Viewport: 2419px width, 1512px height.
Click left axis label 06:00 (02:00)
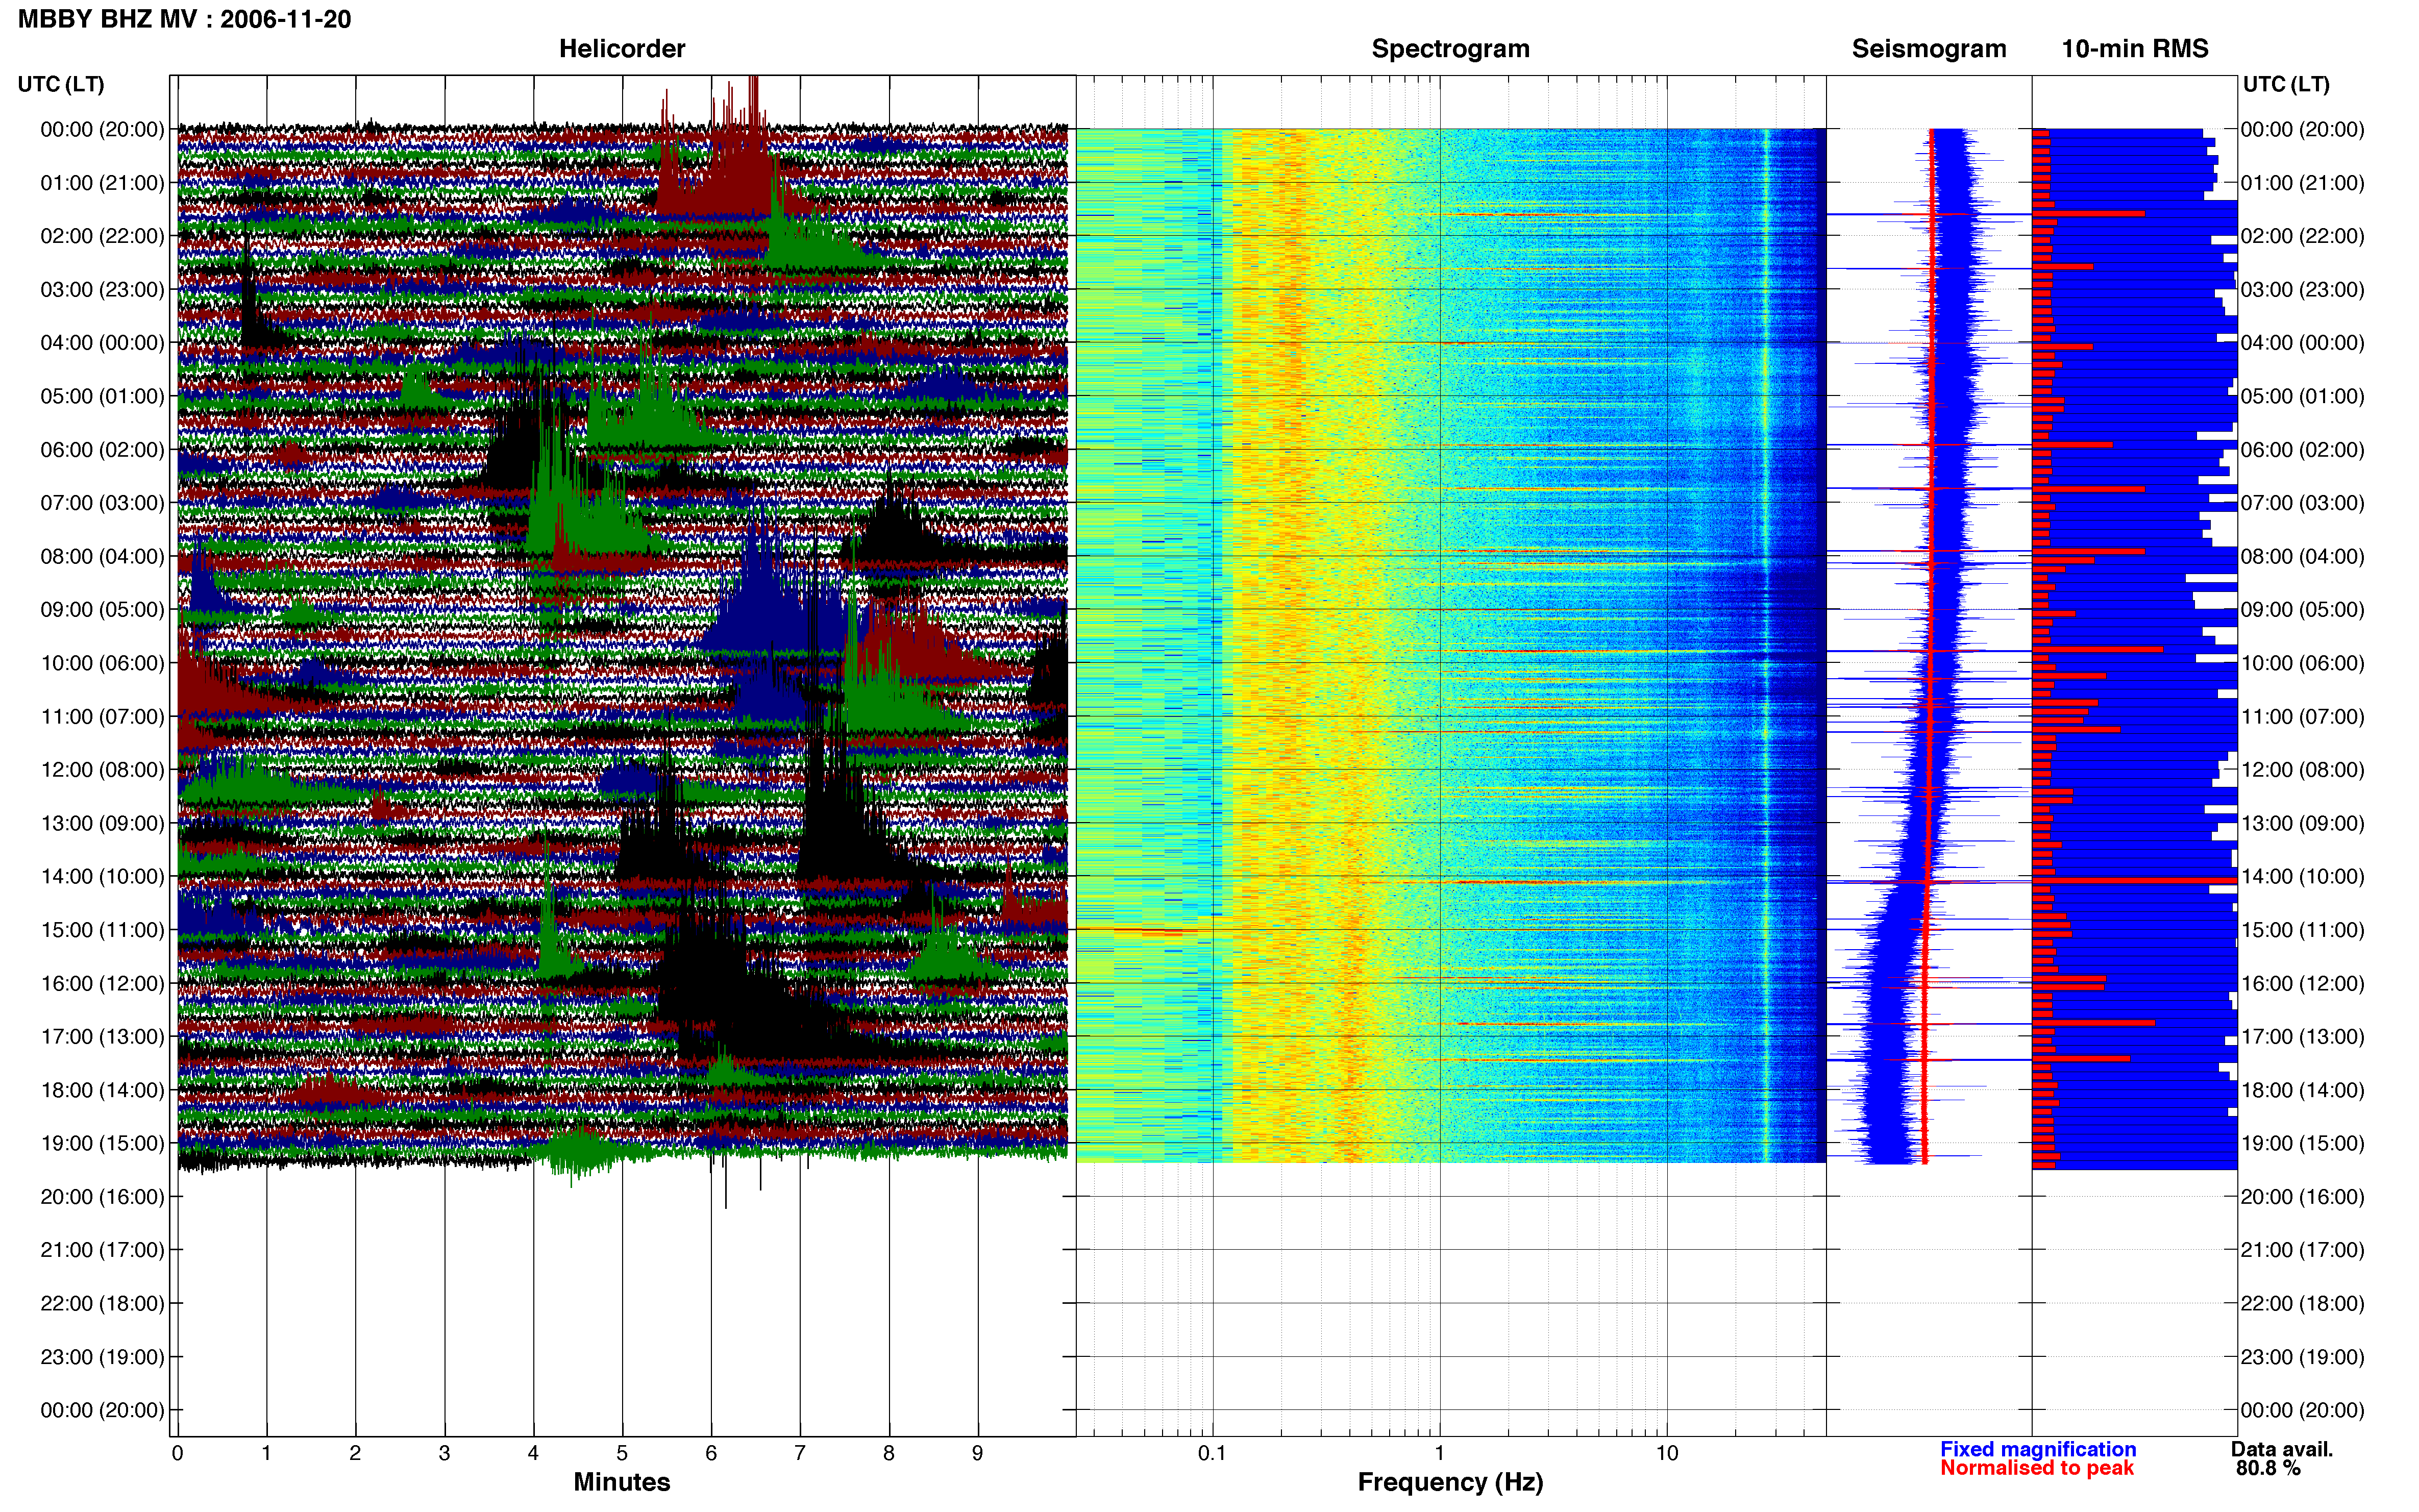(x=102, y=450)
